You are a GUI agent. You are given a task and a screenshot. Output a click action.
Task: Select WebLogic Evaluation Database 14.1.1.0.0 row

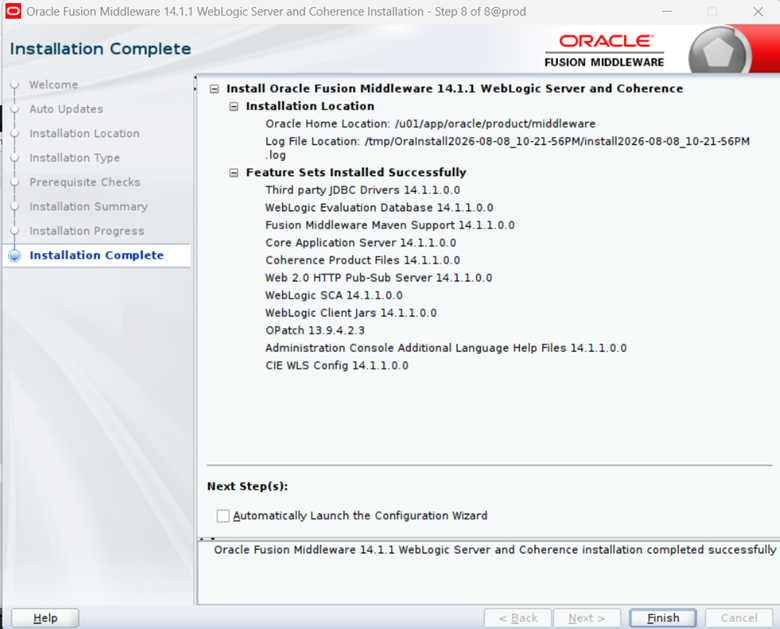379,208
